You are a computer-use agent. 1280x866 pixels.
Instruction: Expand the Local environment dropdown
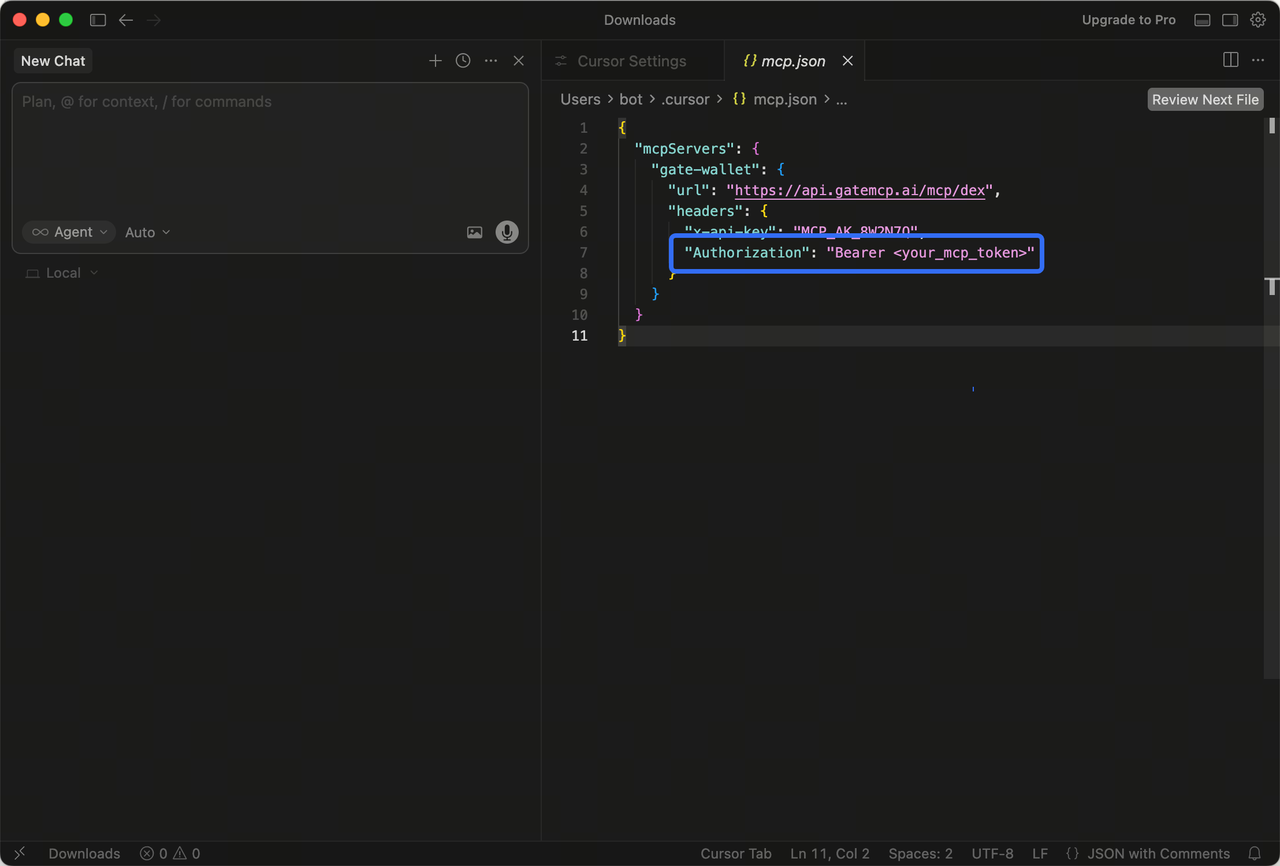tap(62, 273)
